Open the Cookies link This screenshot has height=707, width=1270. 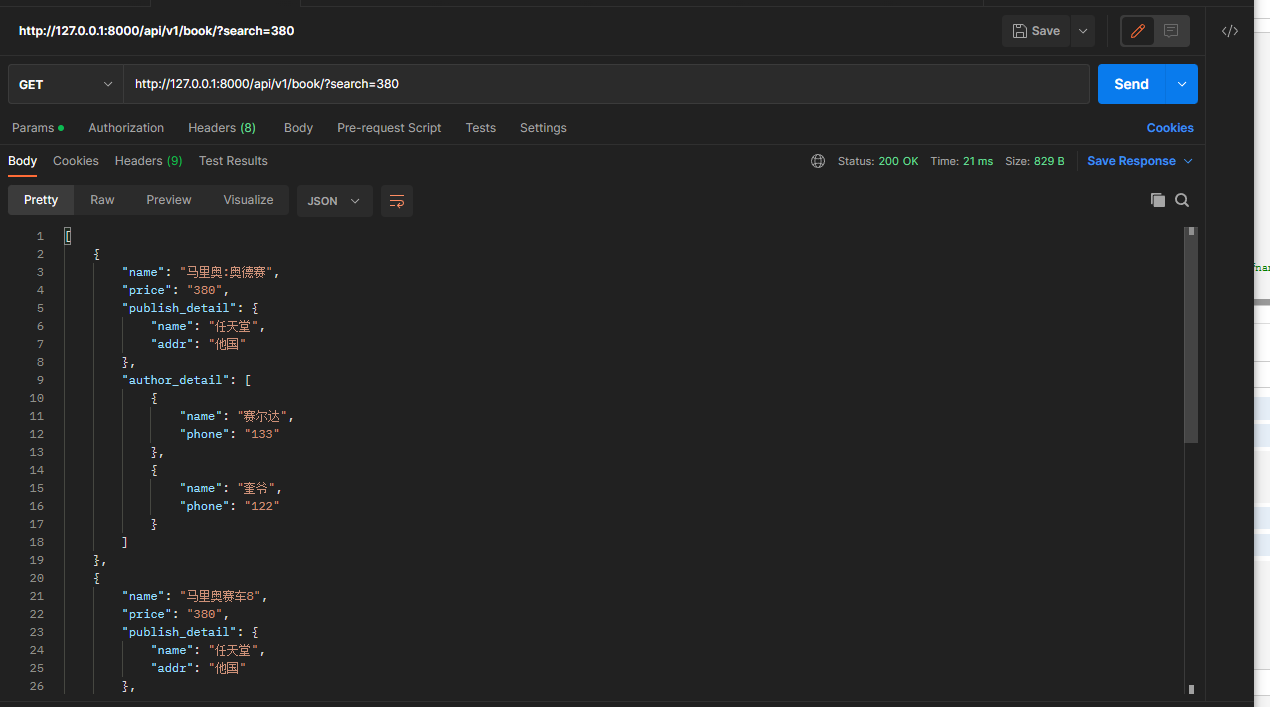tap(1170, 128)
